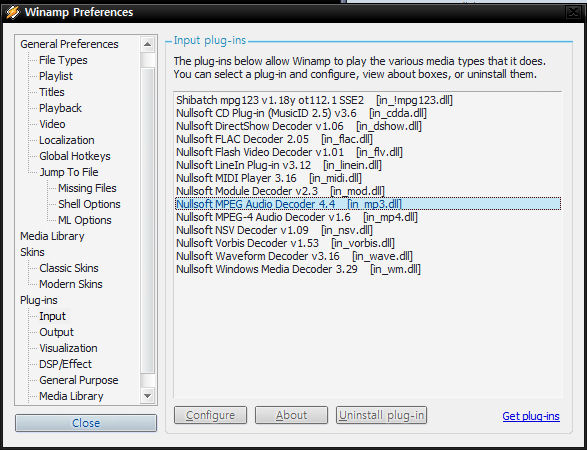This screenshot has height=450, width=587.
Task: Select Nullsoft LineIn Plug-in v3.12
Action: (368, 165)
